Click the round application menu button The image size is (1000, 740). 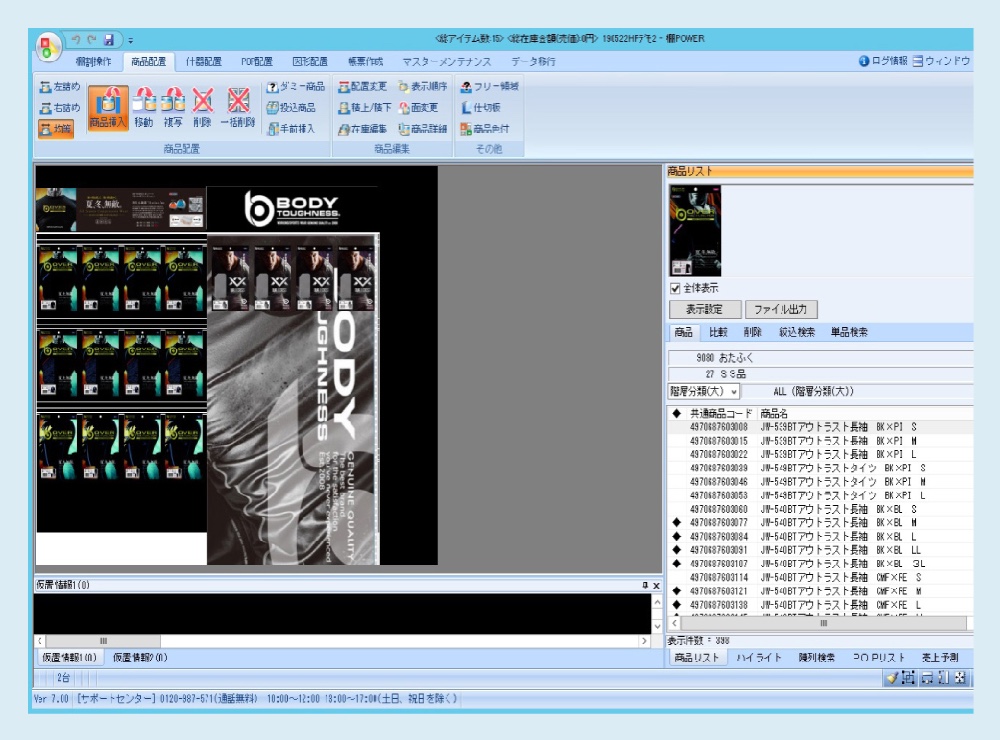pos(48,47)
